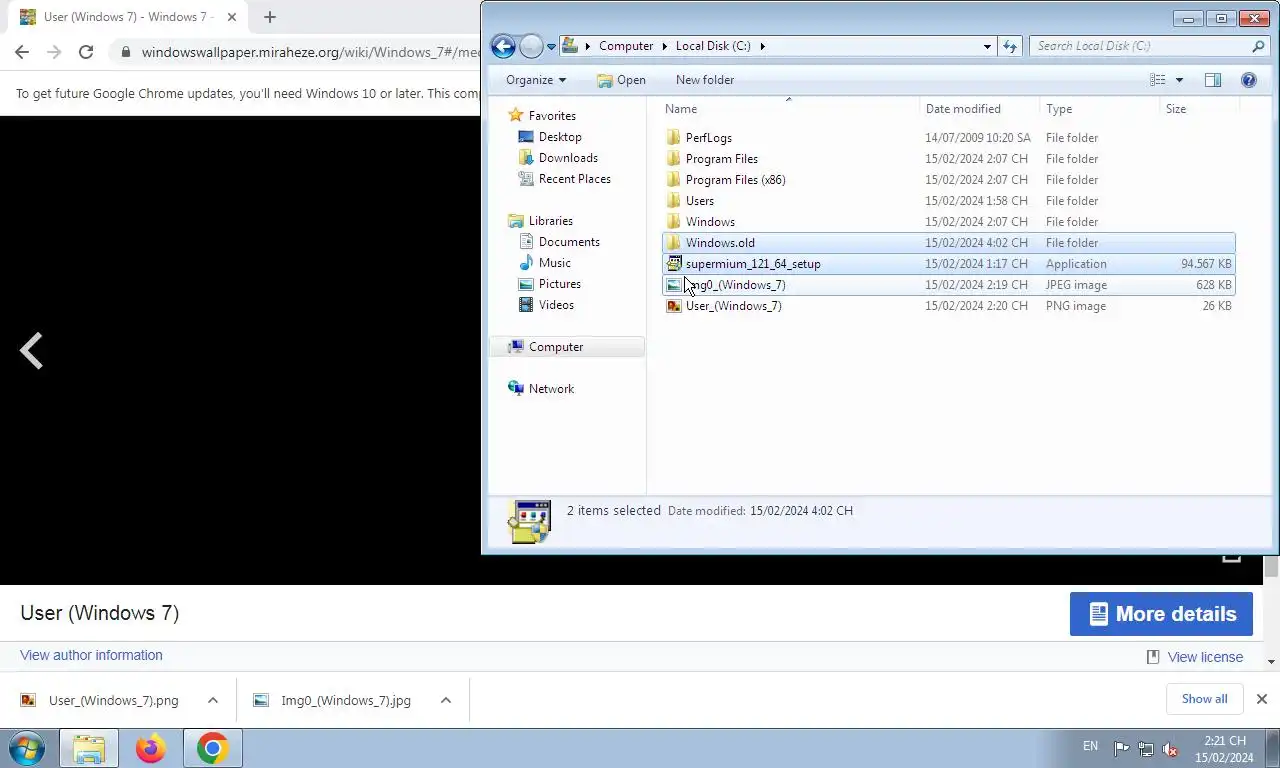Open downloaded User_(Windows_7).png
This screenshot has height=768, width=1280.
pos(100,700)
